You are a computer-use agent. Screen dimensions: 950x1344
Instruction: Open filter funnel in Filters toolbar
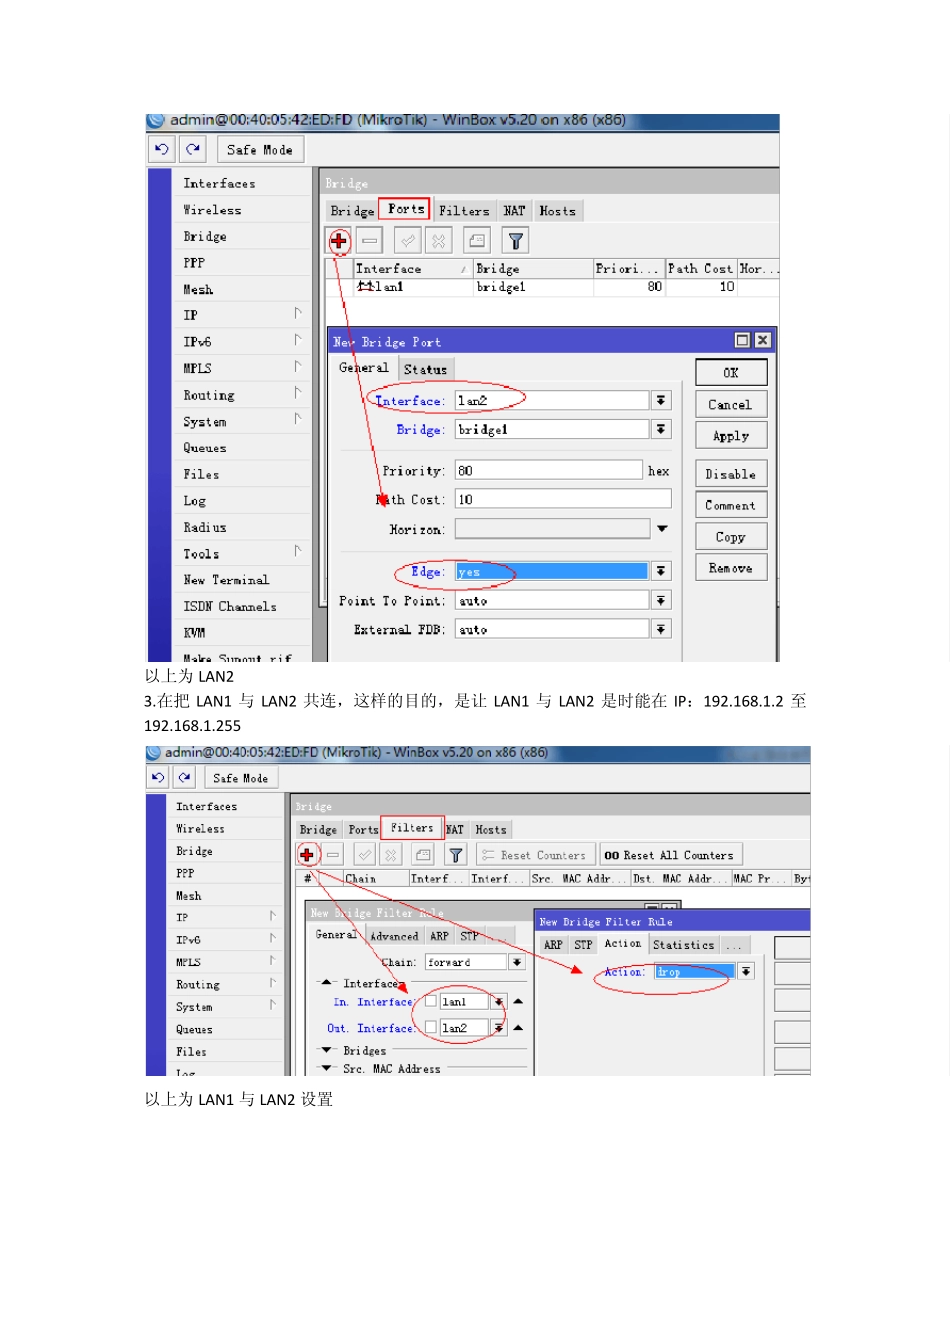pos(456,855)
